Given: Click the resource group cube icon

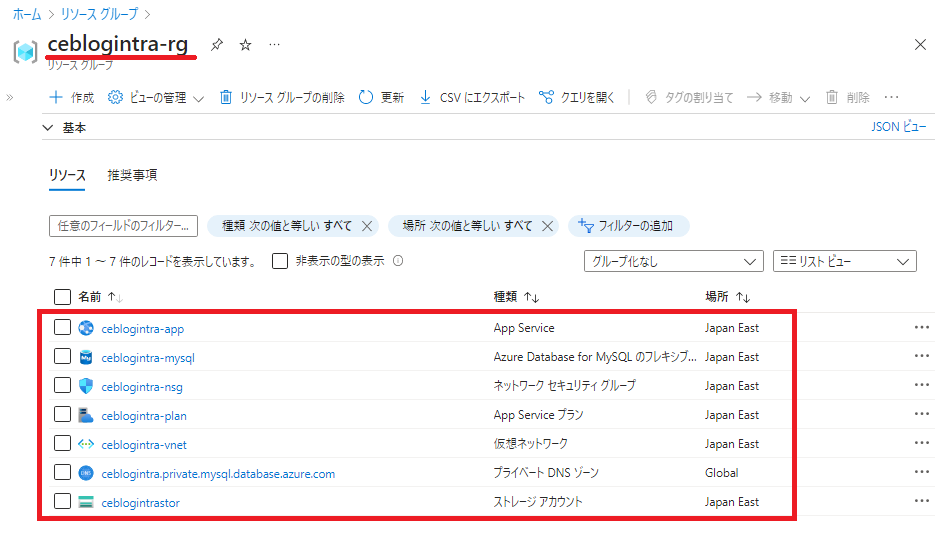Looking at the screenshot, I should point(25,51).
